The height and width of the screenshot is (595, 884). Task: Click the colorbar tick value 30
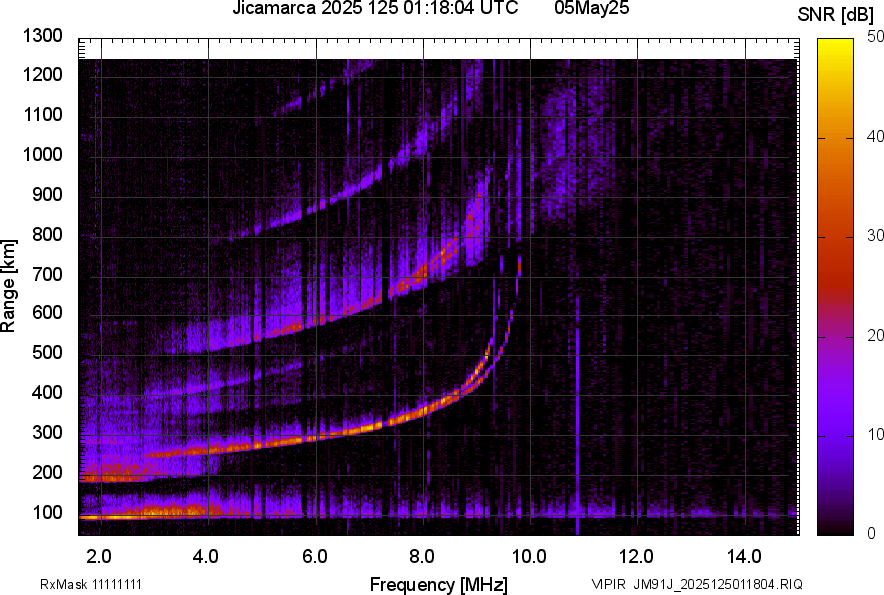[x=875, y=235]
